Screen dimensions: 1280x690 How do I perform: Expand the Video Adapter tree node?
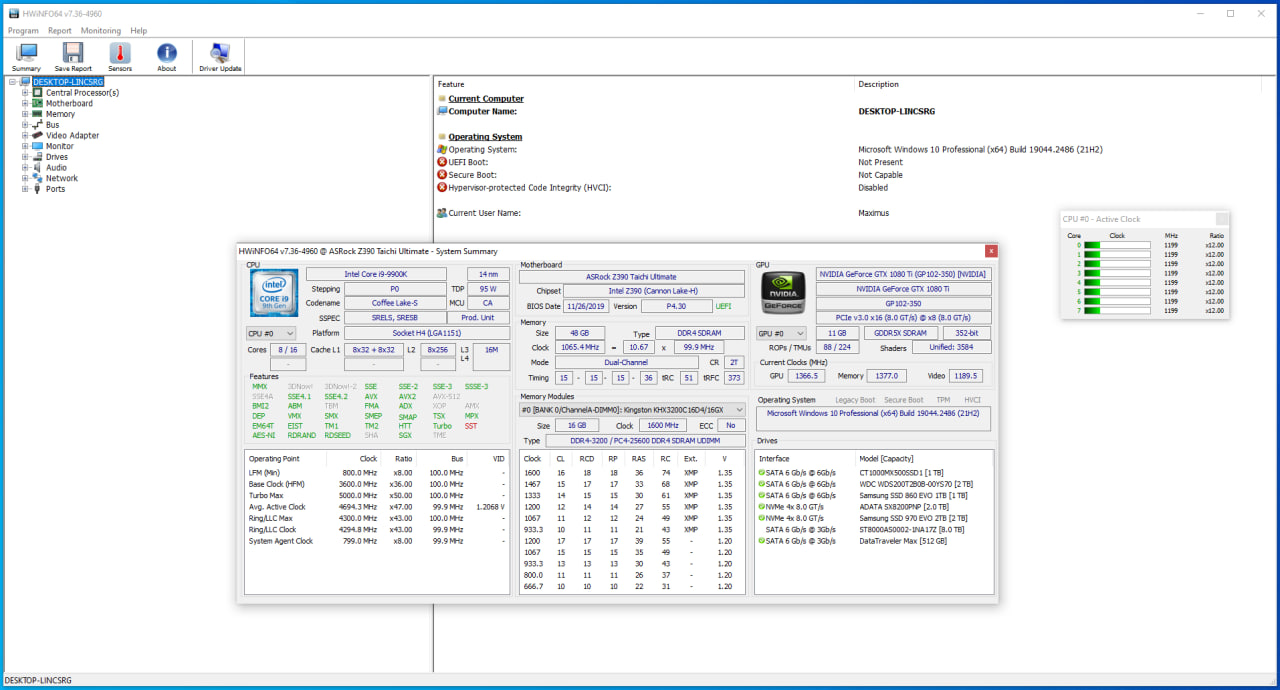[25, 136]
